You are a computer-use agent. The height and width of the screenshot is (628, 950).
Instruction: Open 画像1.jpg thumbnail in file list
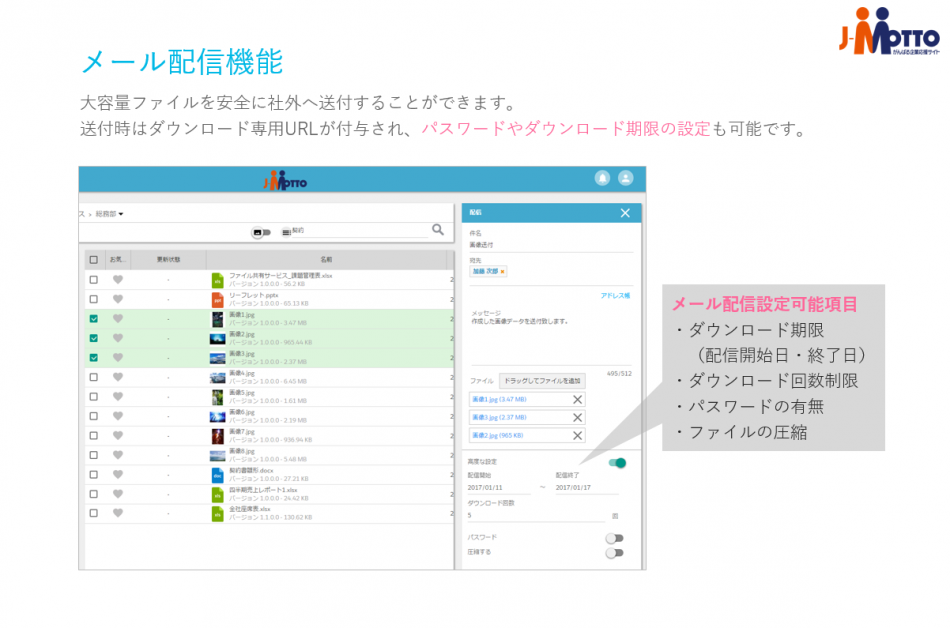click(218, 319)
